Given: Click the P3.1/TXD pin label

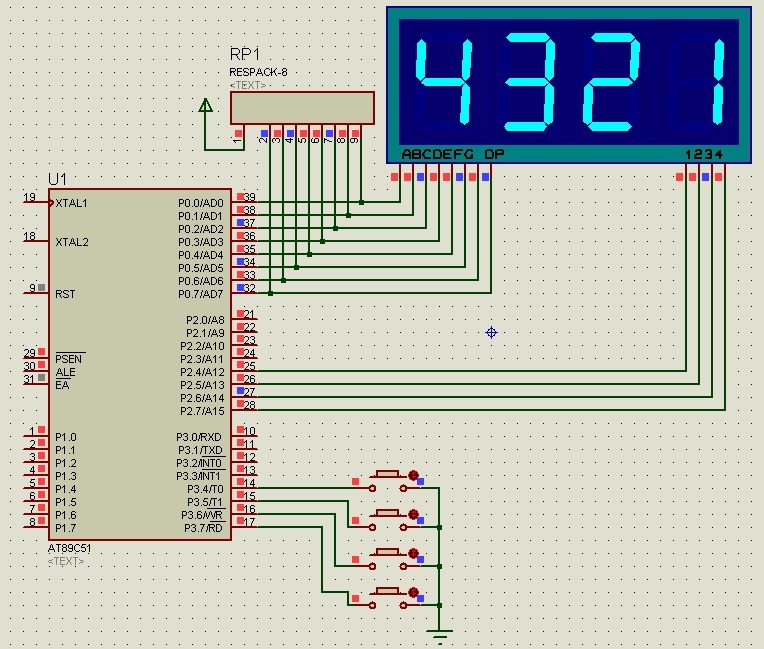Looking at the screenshot, I should point(200,450).
